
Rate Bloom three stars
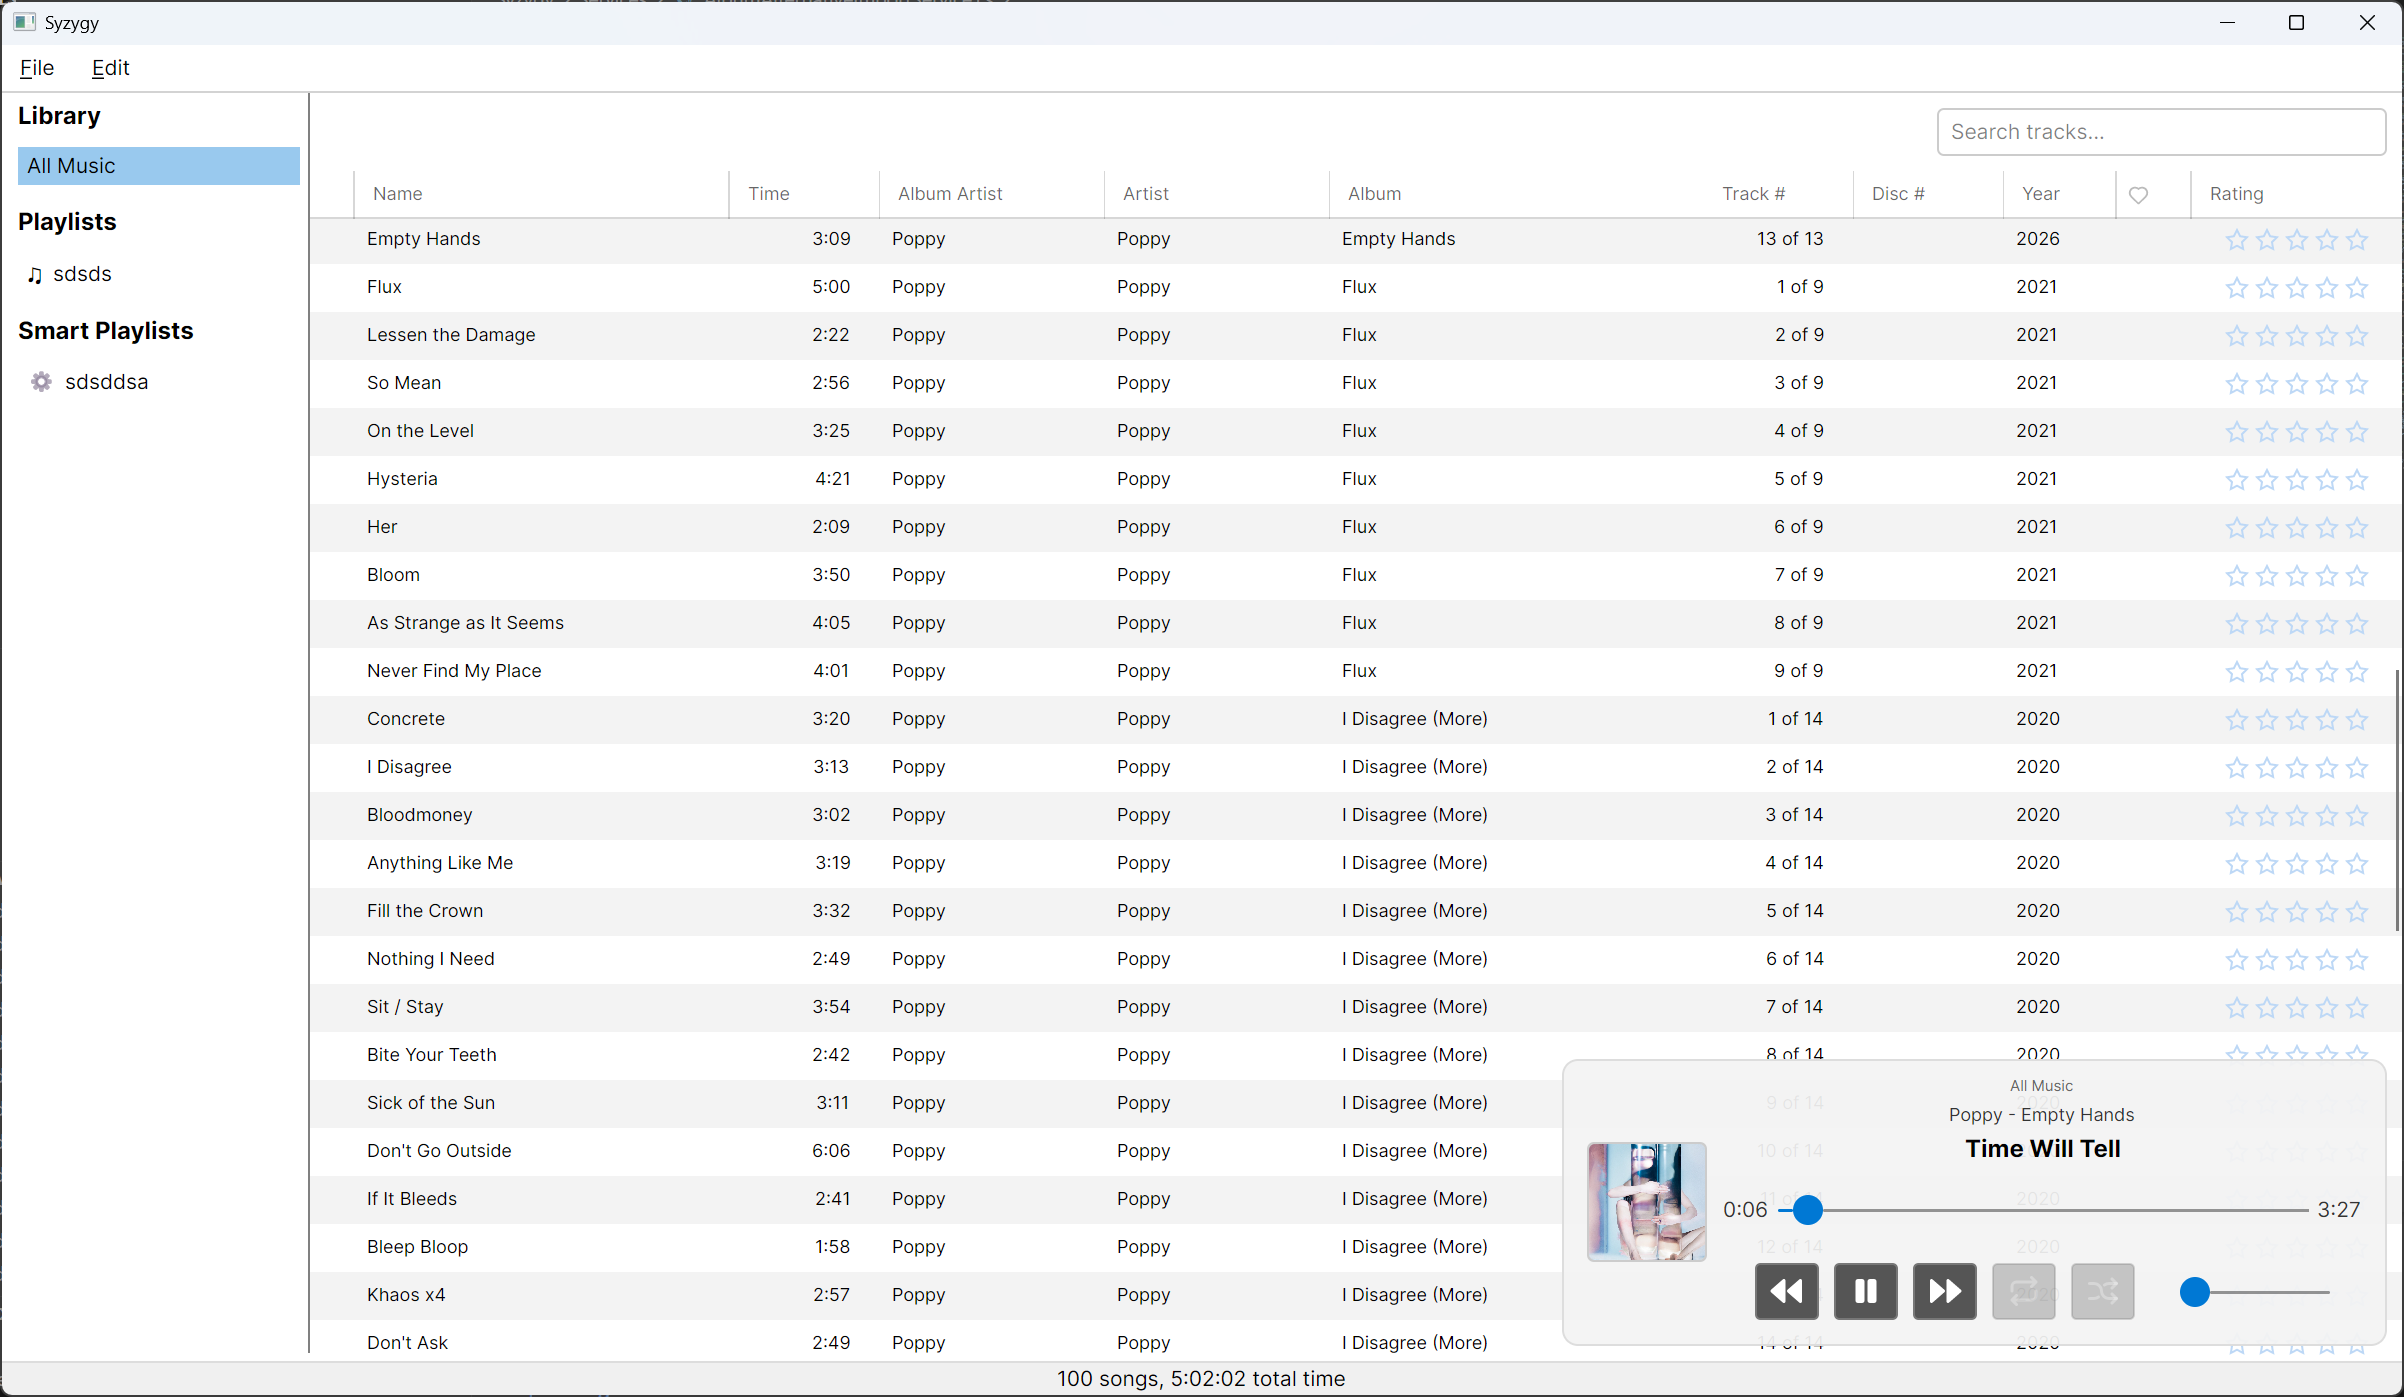click(x=2297, y=576)
